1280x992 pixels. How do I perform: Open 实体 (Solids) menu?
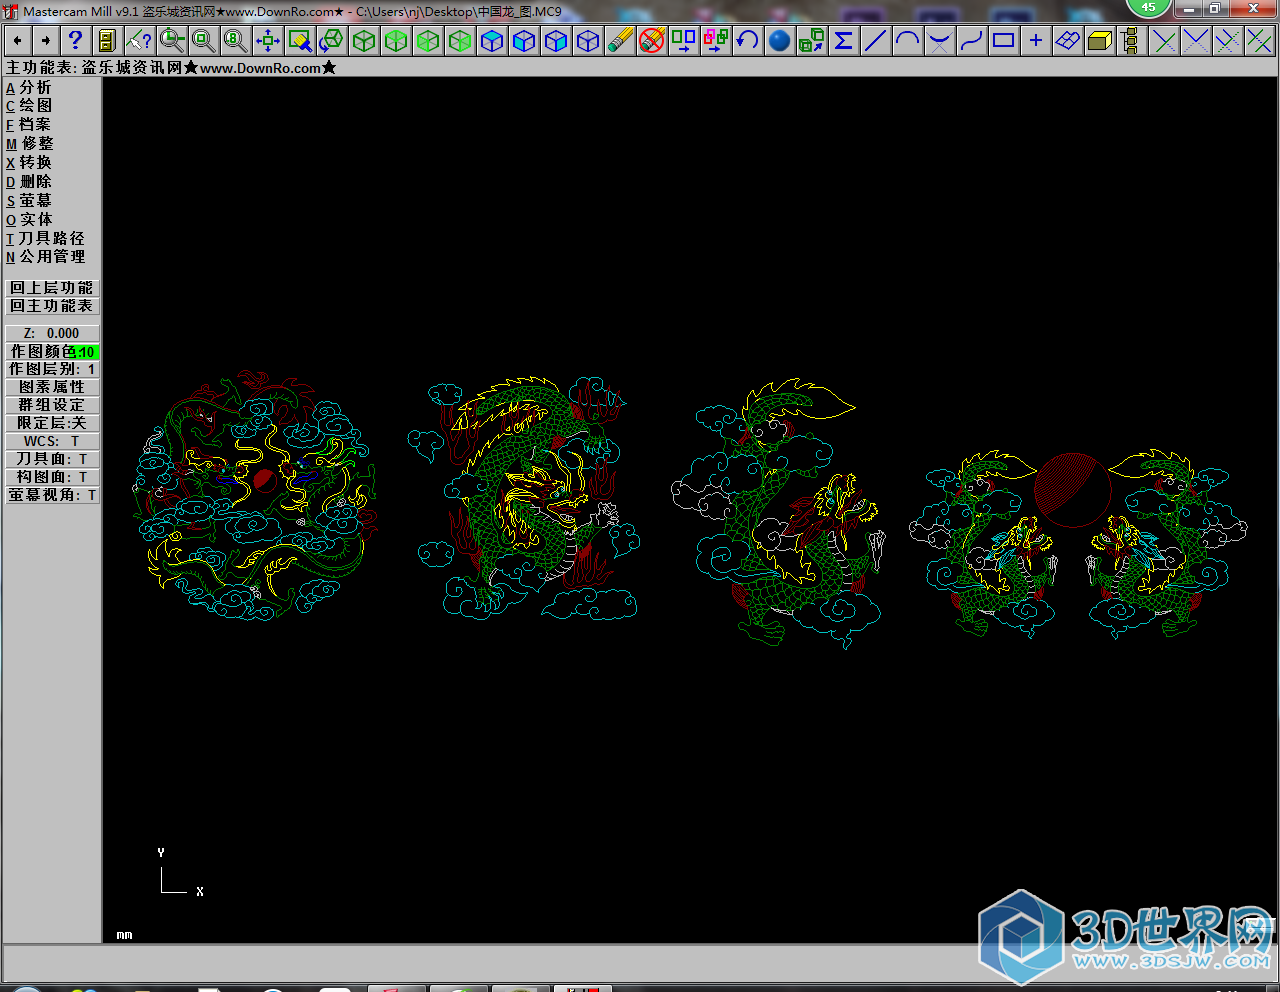click(x=29, y=220)
